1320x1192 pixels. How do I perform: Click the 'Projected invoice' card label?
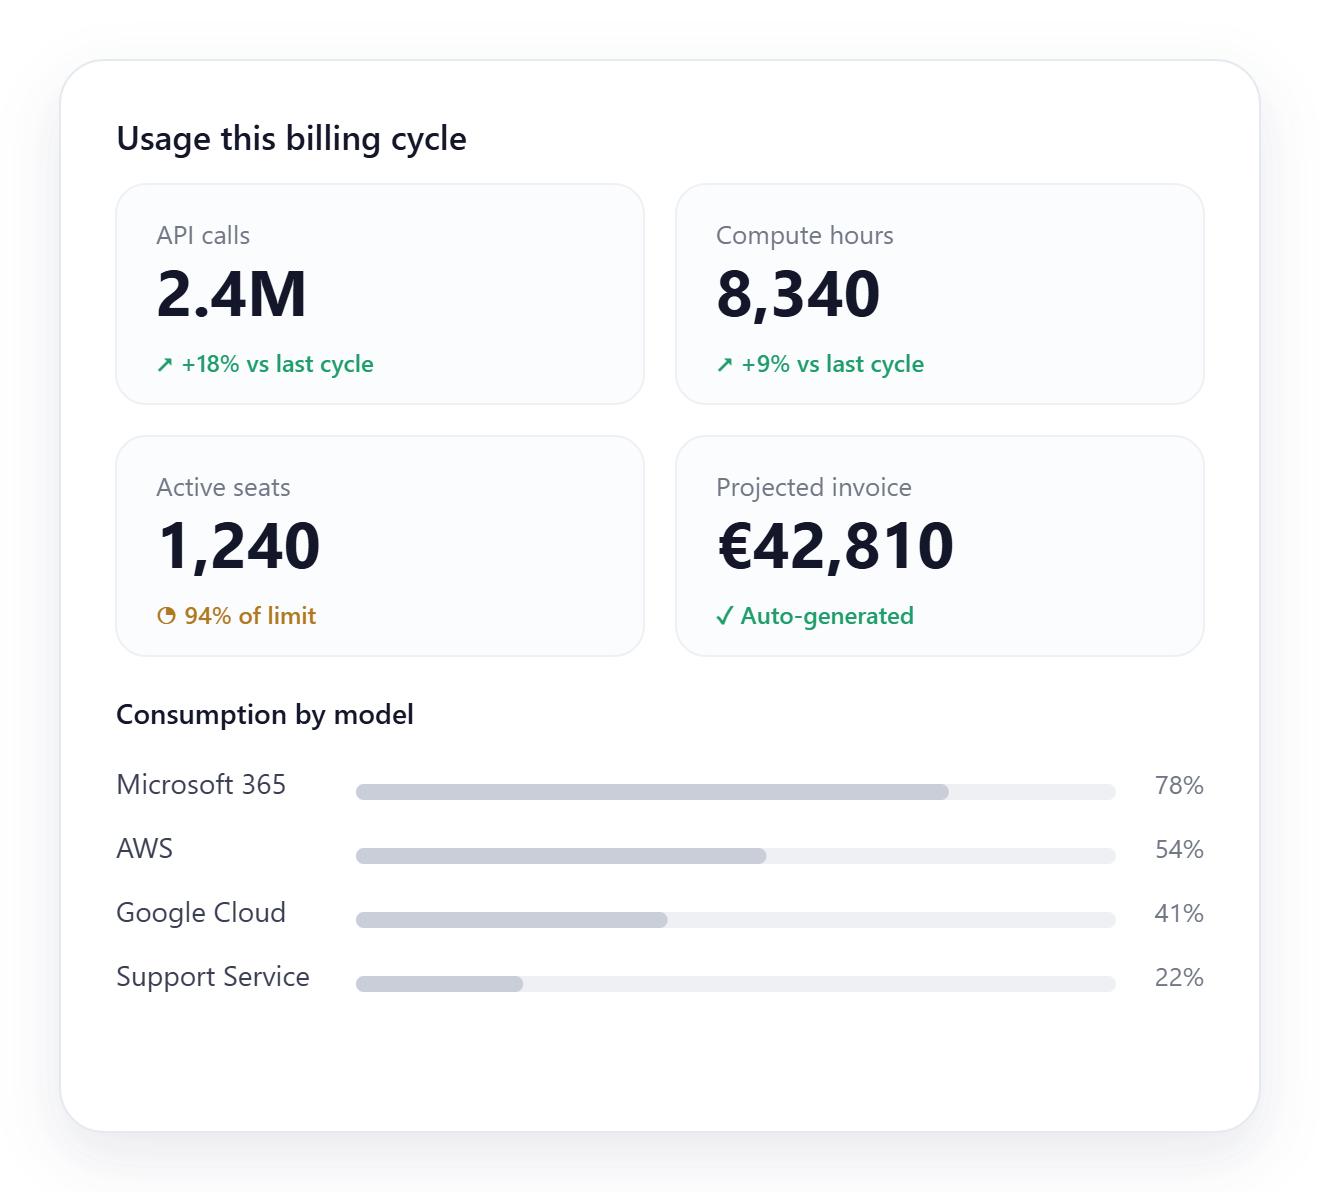tap(814, 488)
